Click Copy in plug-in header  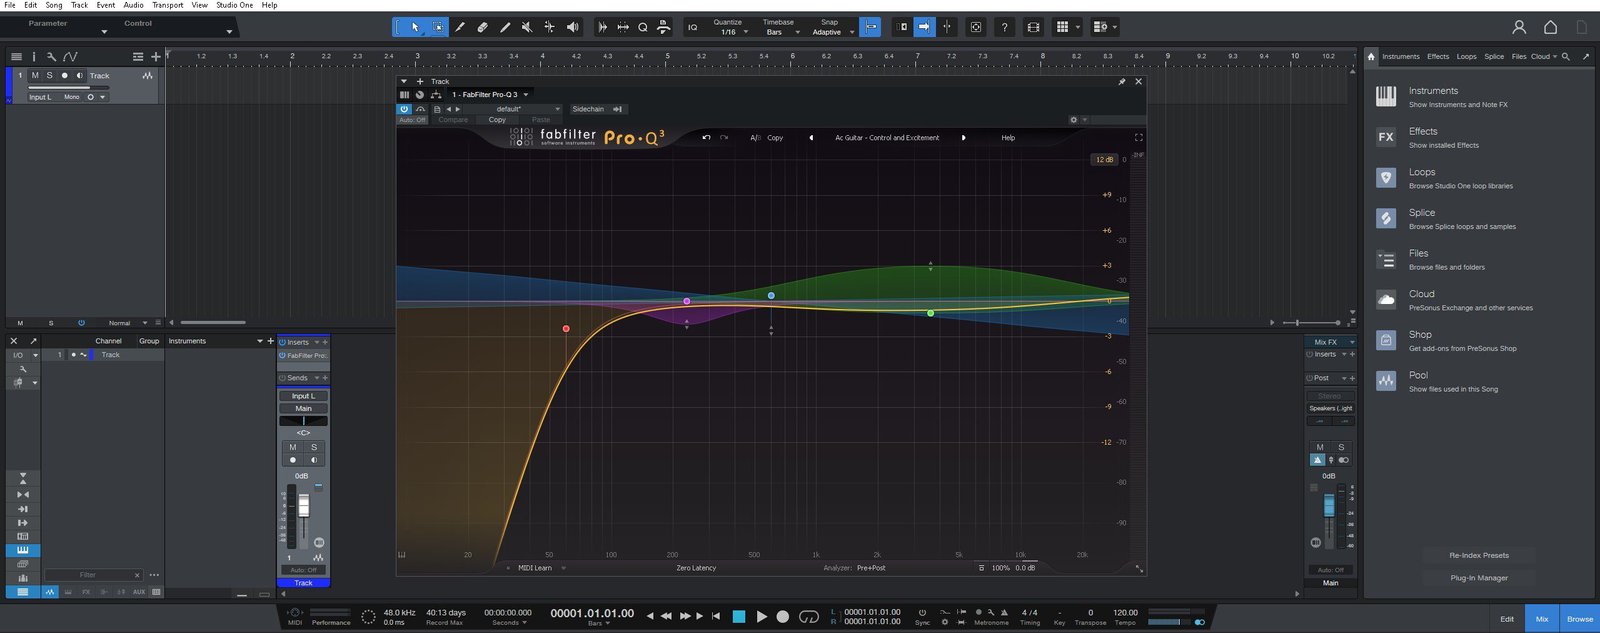pyautogui.click(x=497, y=120)
